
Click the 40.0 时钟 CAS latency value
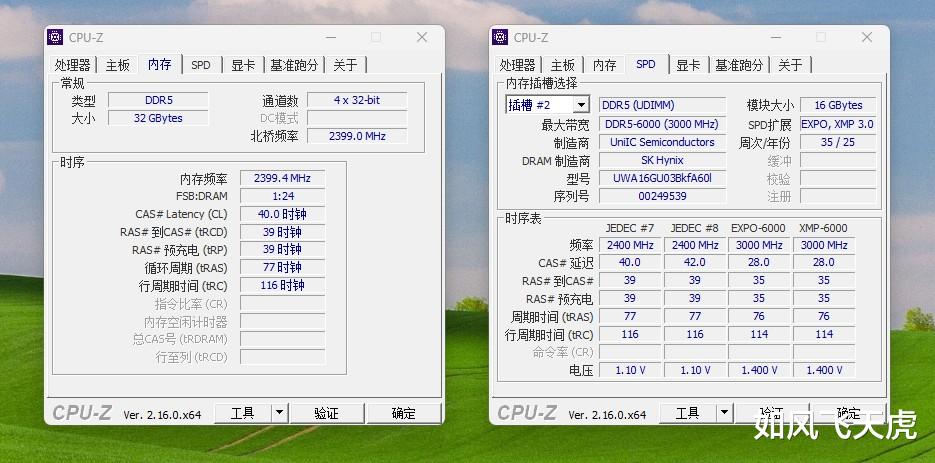(x=283, y=214)
